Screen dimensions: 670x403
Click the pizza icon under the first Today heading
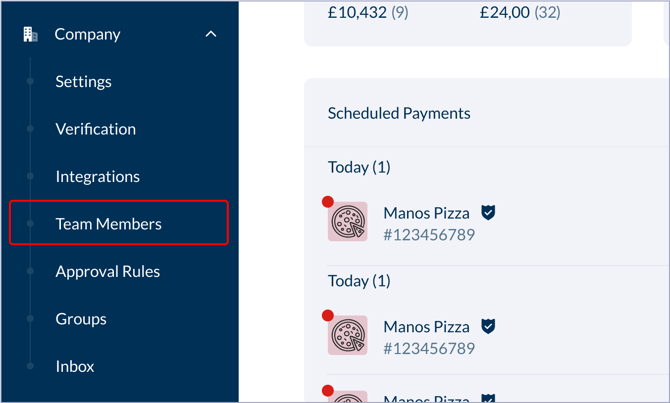(348, 222)
